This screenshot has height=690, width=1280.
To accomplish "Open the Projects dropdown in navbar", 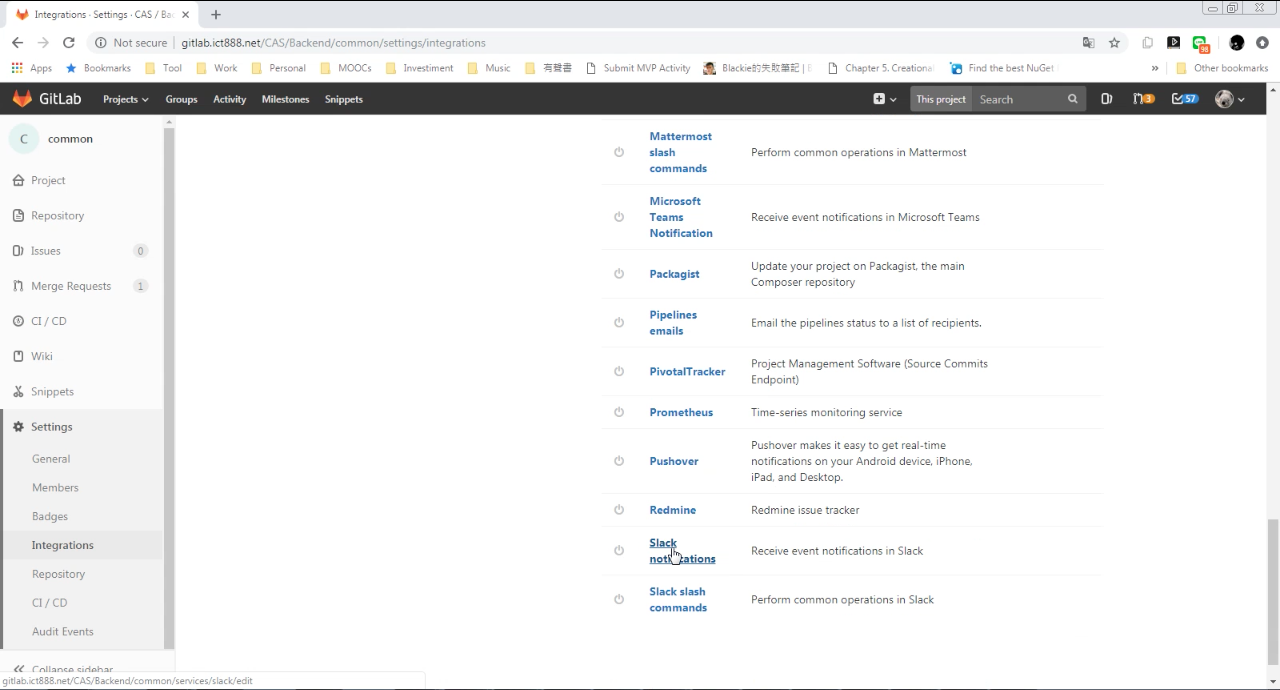I will (x=126, y=99).
